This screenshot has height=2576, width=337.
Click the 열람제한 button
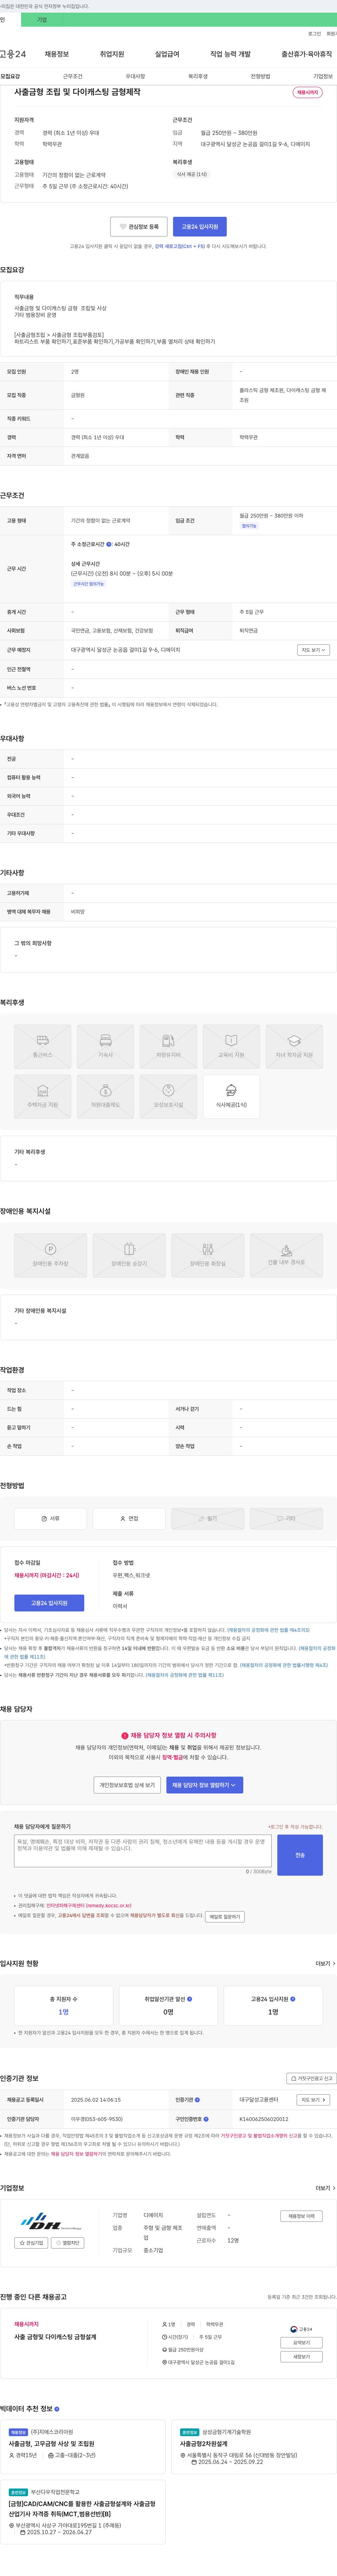pyautogui.click(x=68, y=2243)
